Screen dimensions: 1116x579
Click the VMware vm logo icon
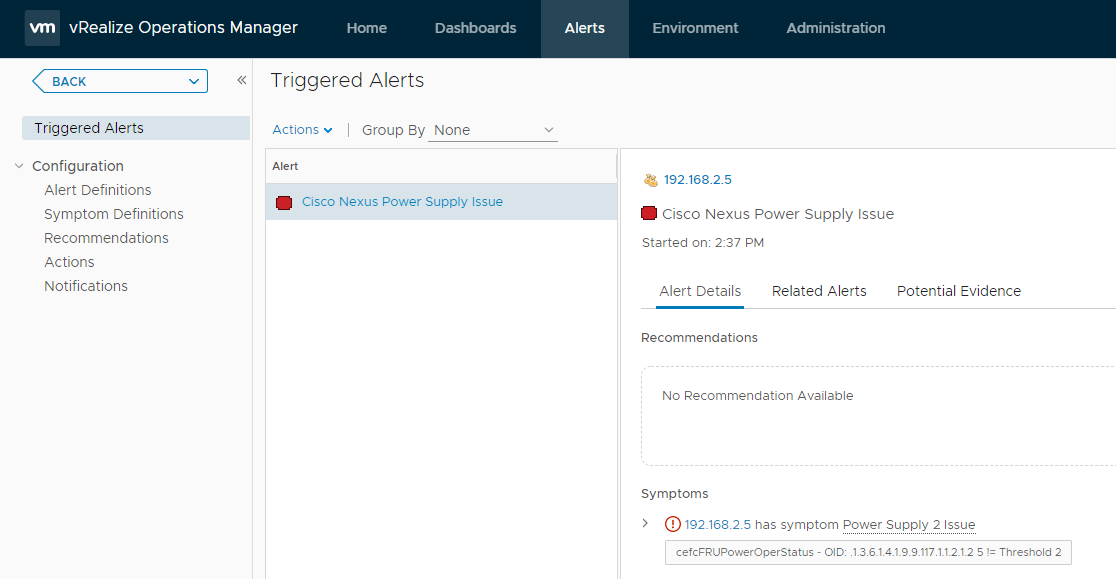(x=42, y=28)
